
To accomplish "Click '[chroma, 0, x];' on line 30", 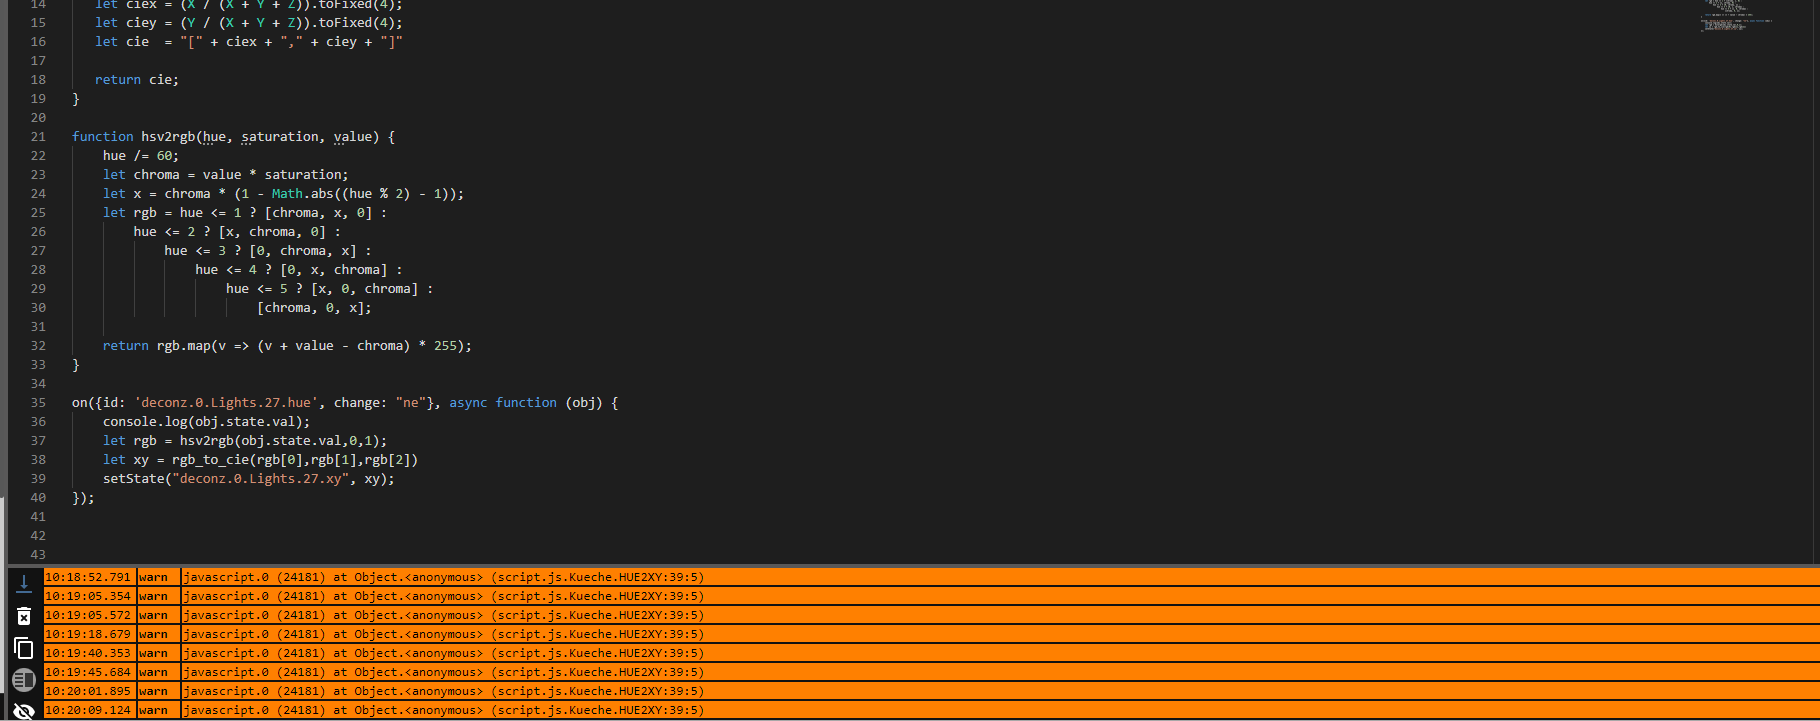I will (315, 308).
